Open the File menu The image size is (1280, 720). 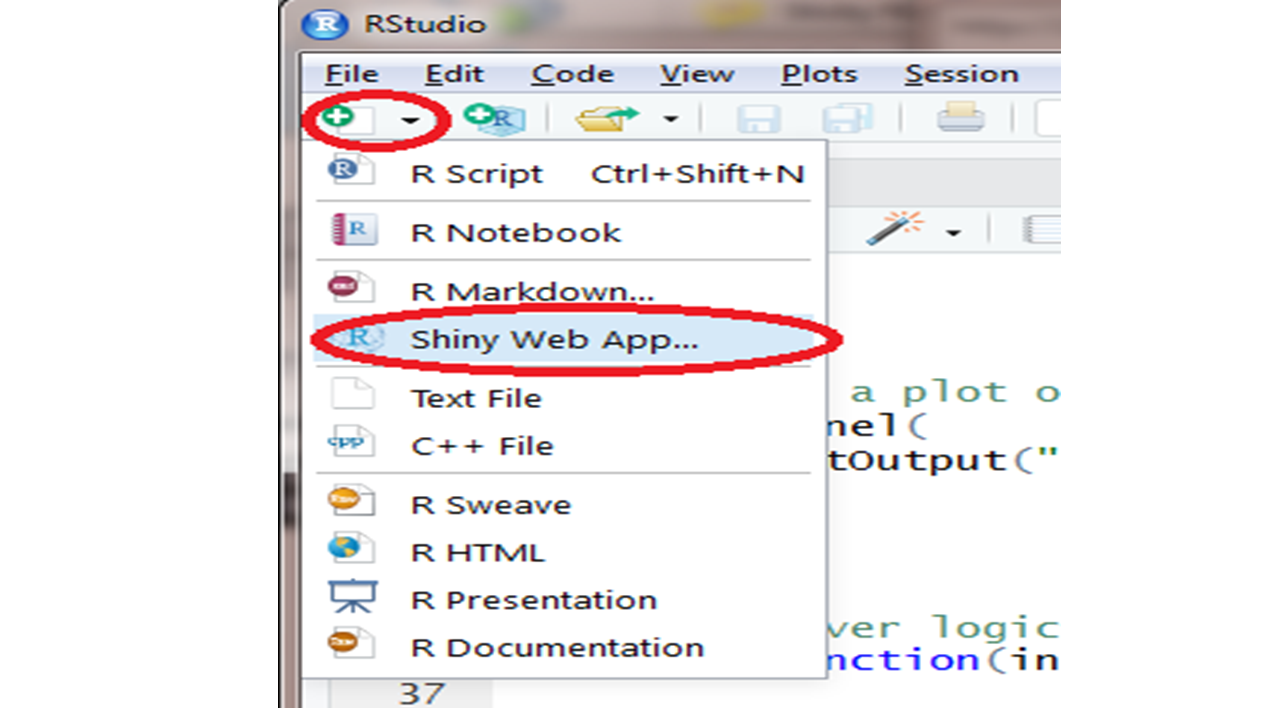tap(351, 74)
